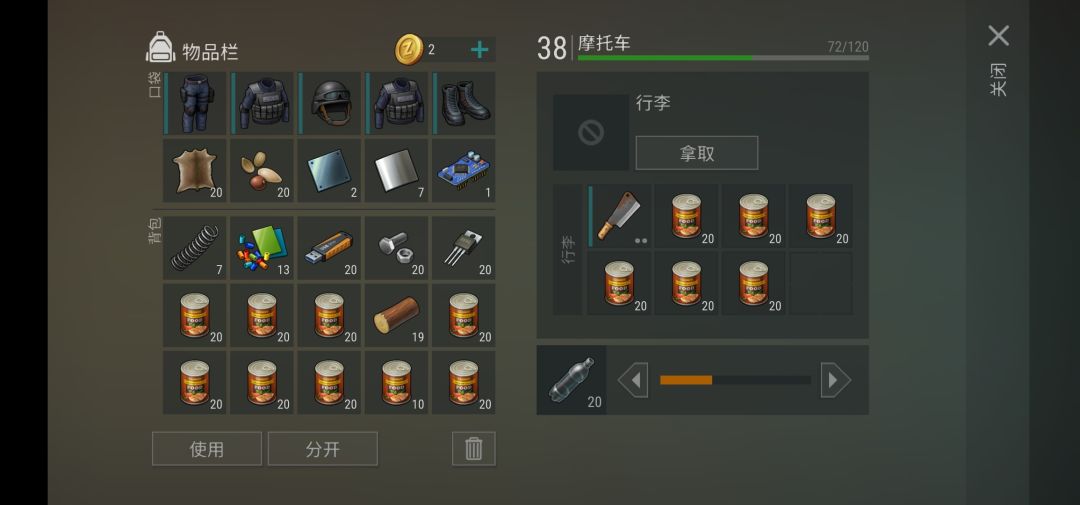Viewport: 1080px width, 505px height.
Task: Click the 分开 split button
Action: tap(322, 449)
